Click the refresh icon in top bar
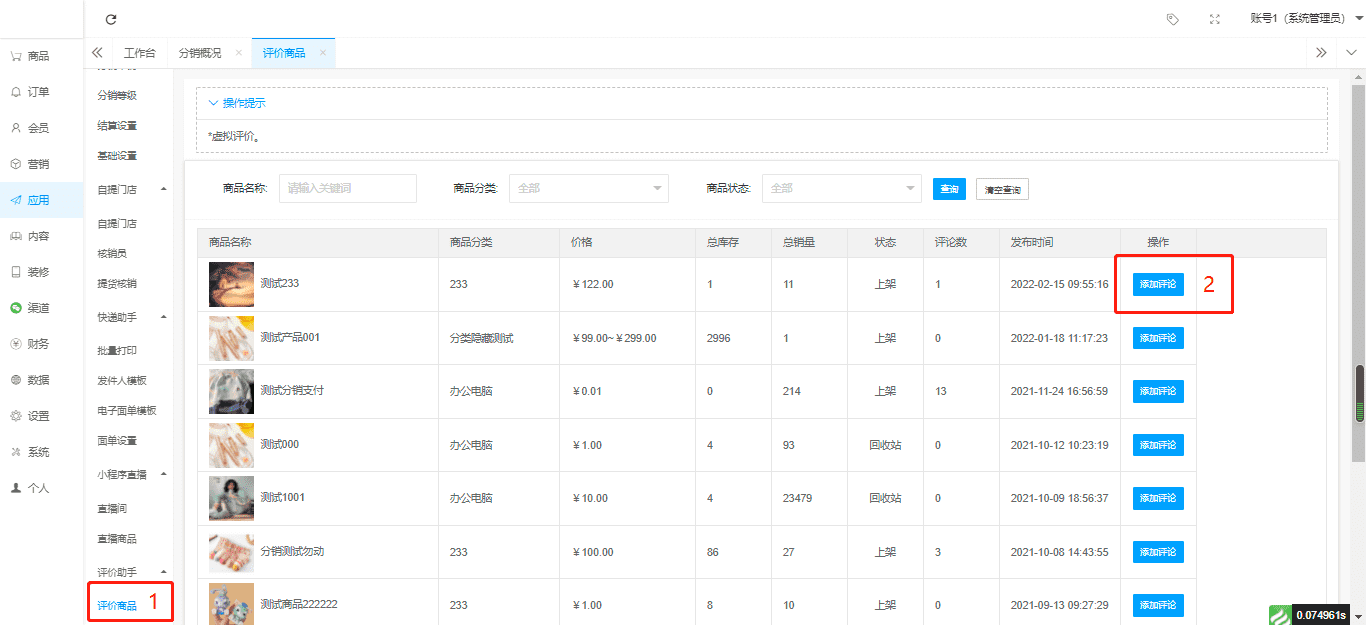1366x625 pixels. (111, 19)
